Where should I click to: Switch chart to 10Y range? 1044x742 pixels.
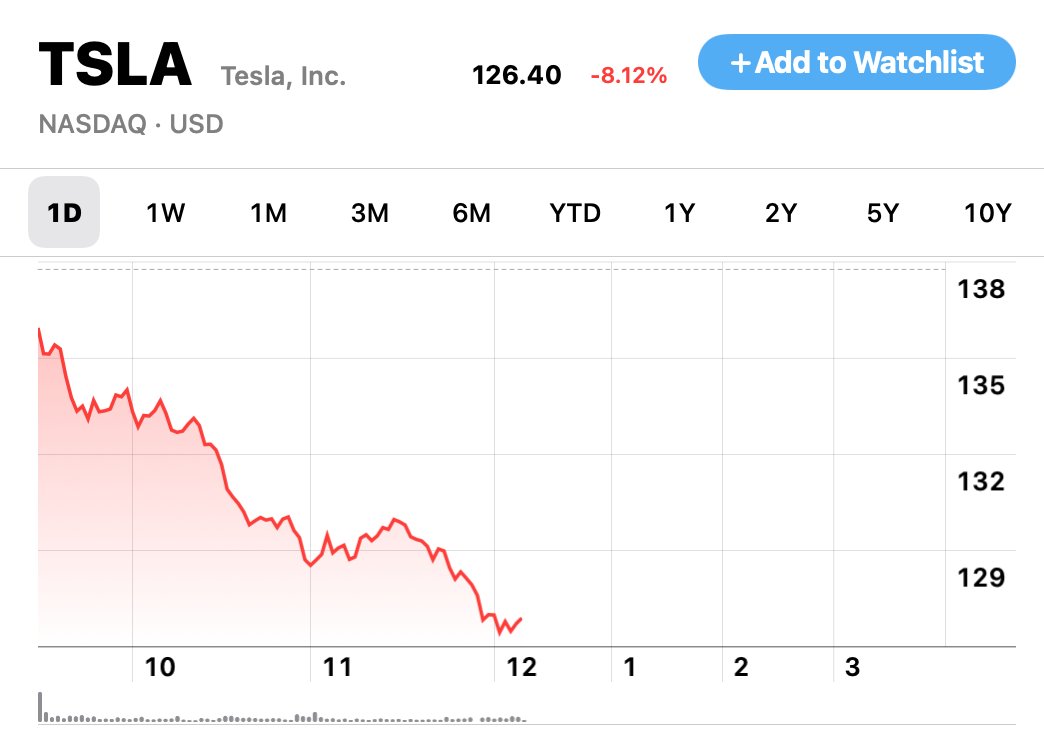[x=988, y=212]
